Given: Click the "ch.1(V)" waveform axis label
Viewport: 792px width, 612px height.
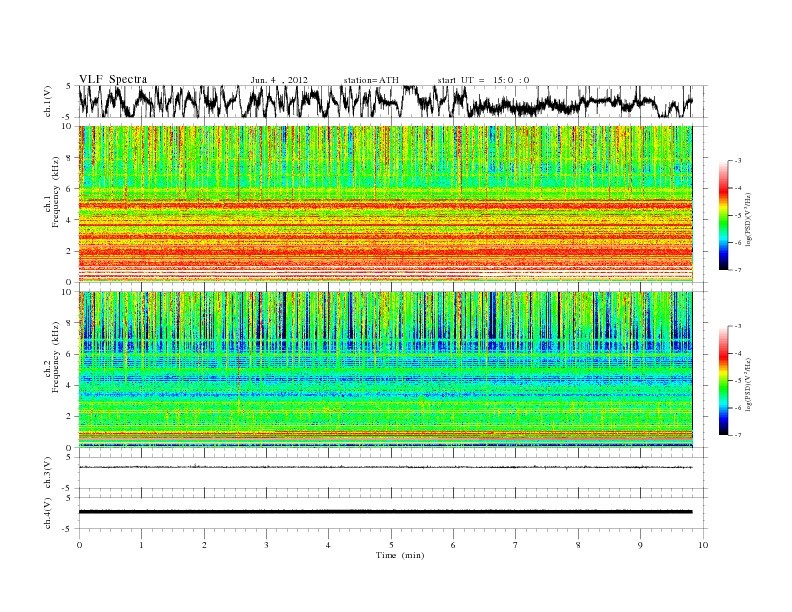Looking at the screenshot, I should 47,101.
